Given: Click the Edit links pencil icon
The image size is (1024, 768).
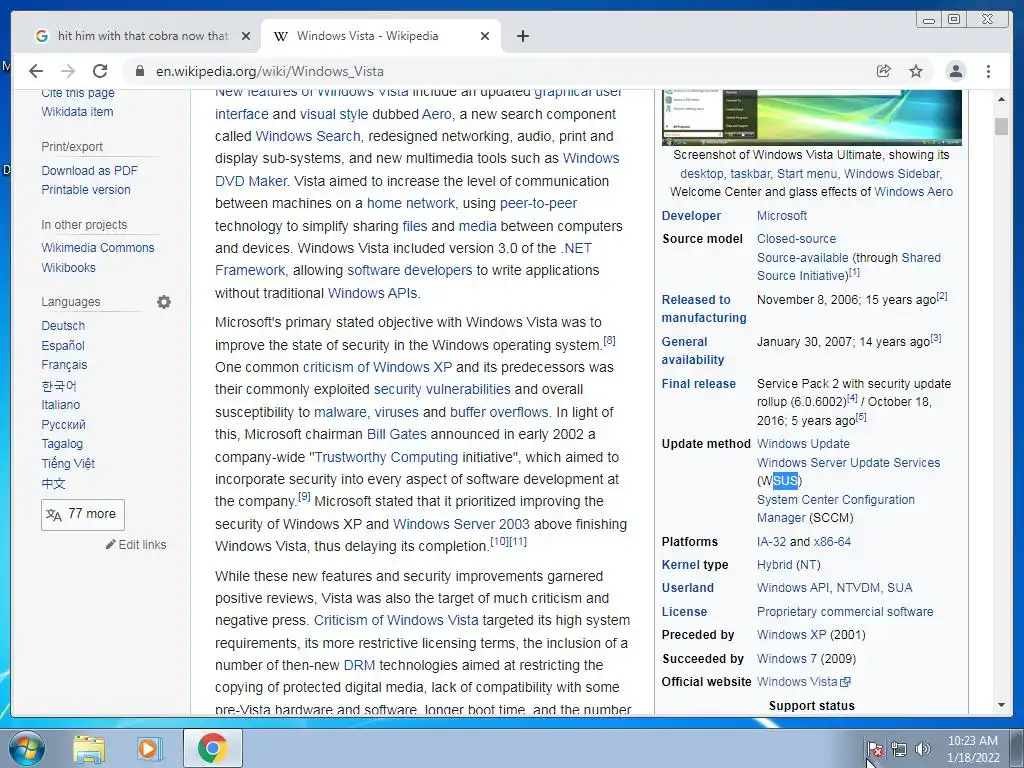Looking at the screenshot, I should click(x=111, y=544).
